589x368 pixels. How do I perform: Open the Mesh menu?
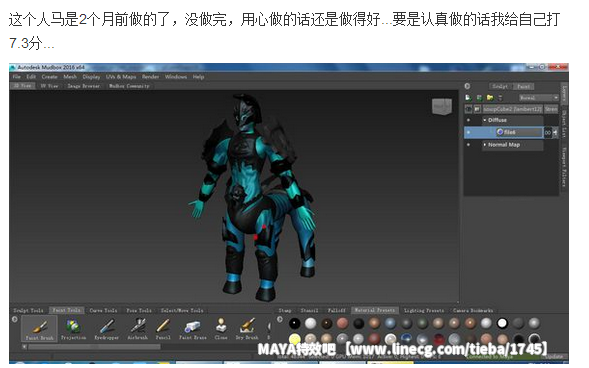pyautogui.click(x=70, y=77)
